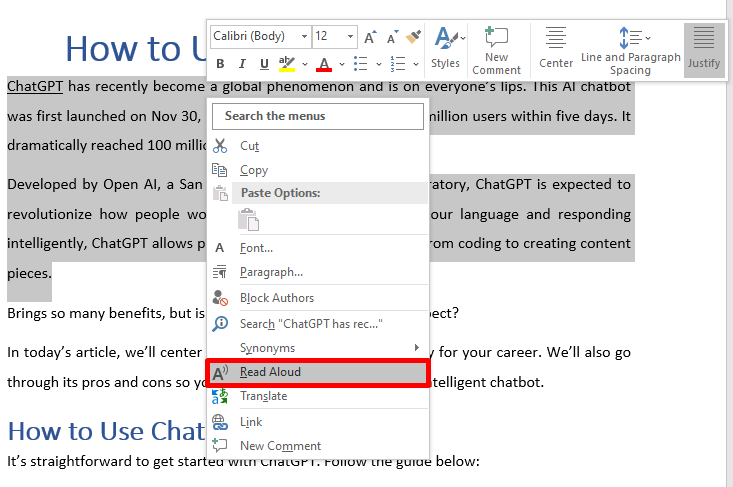Click the "How to Use Chat" heading
Image resolution: width=733 pixels, height=487 pixels.
[107, 431]
